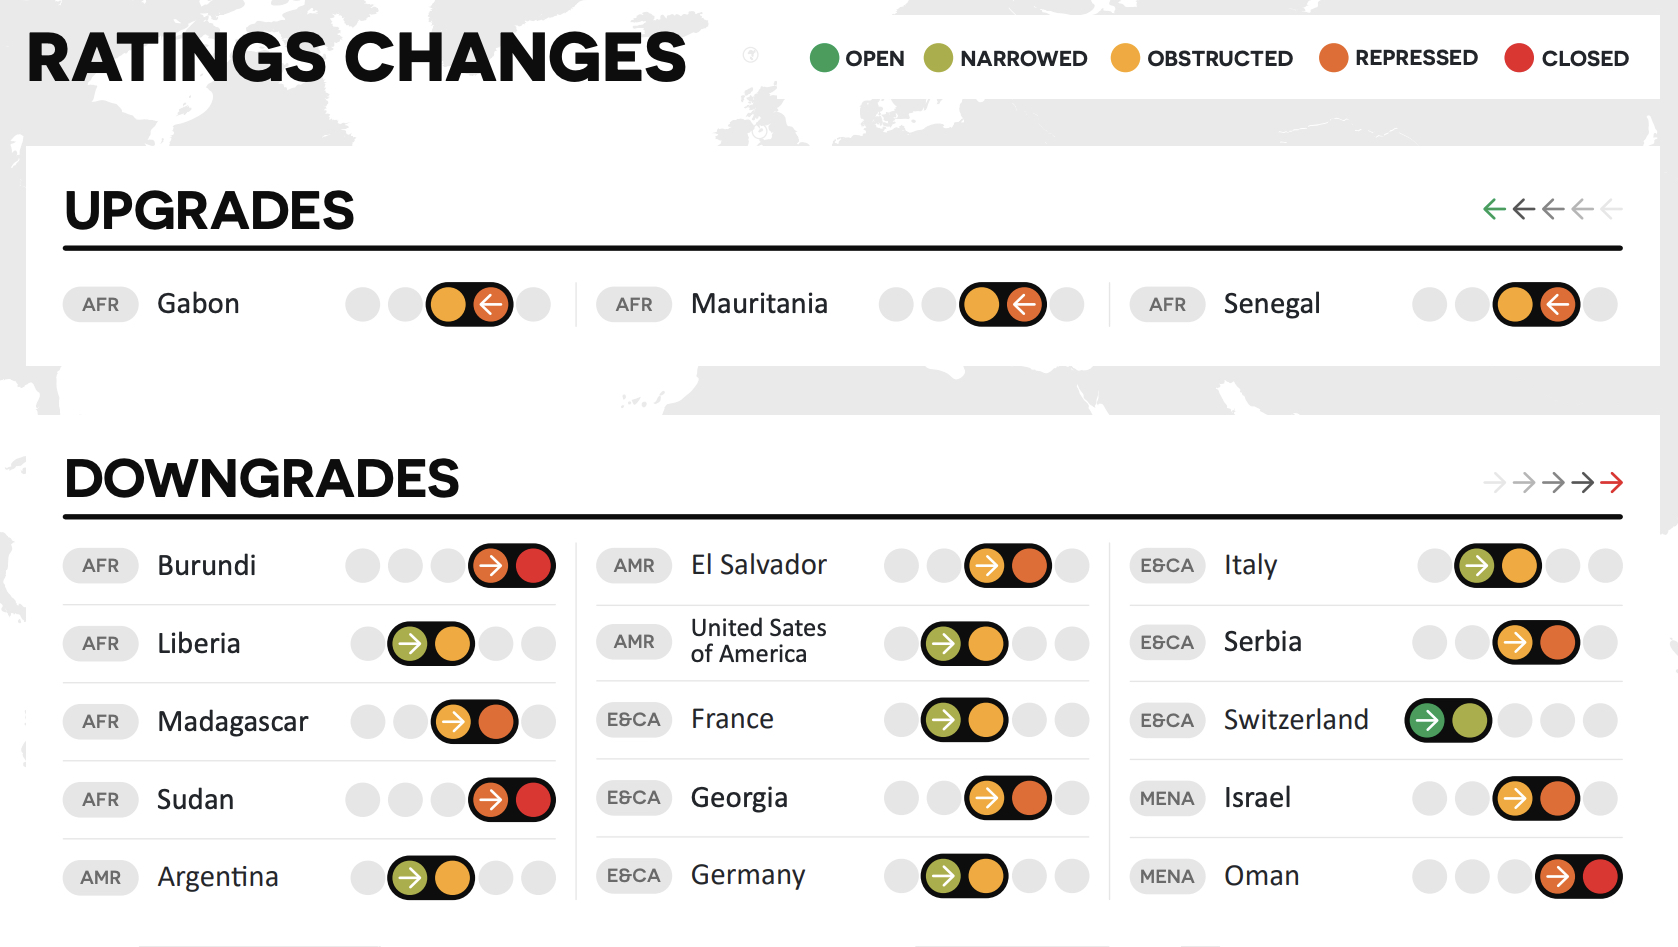Click Oman's orange right-arrow rating icon
1678x947 pixels.
point(1557,877)
